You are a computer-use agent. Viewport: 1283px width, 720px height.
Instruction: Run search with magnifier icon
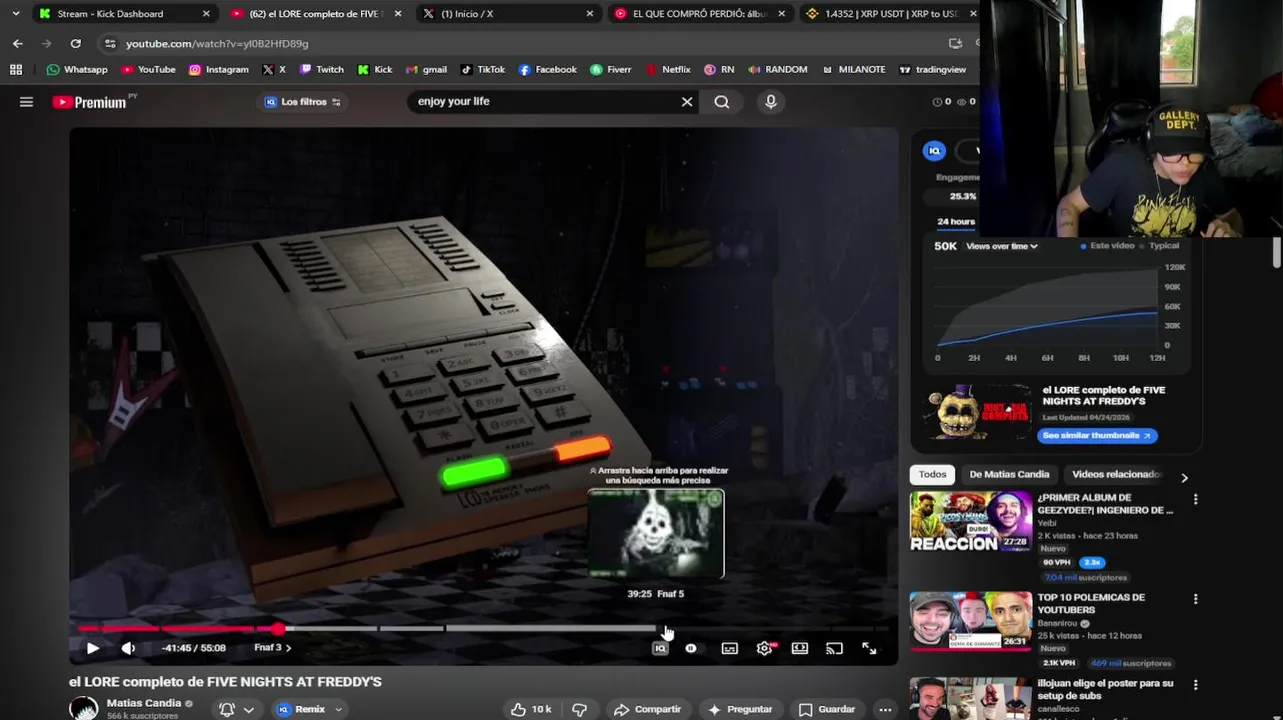[x=722, y=102]
